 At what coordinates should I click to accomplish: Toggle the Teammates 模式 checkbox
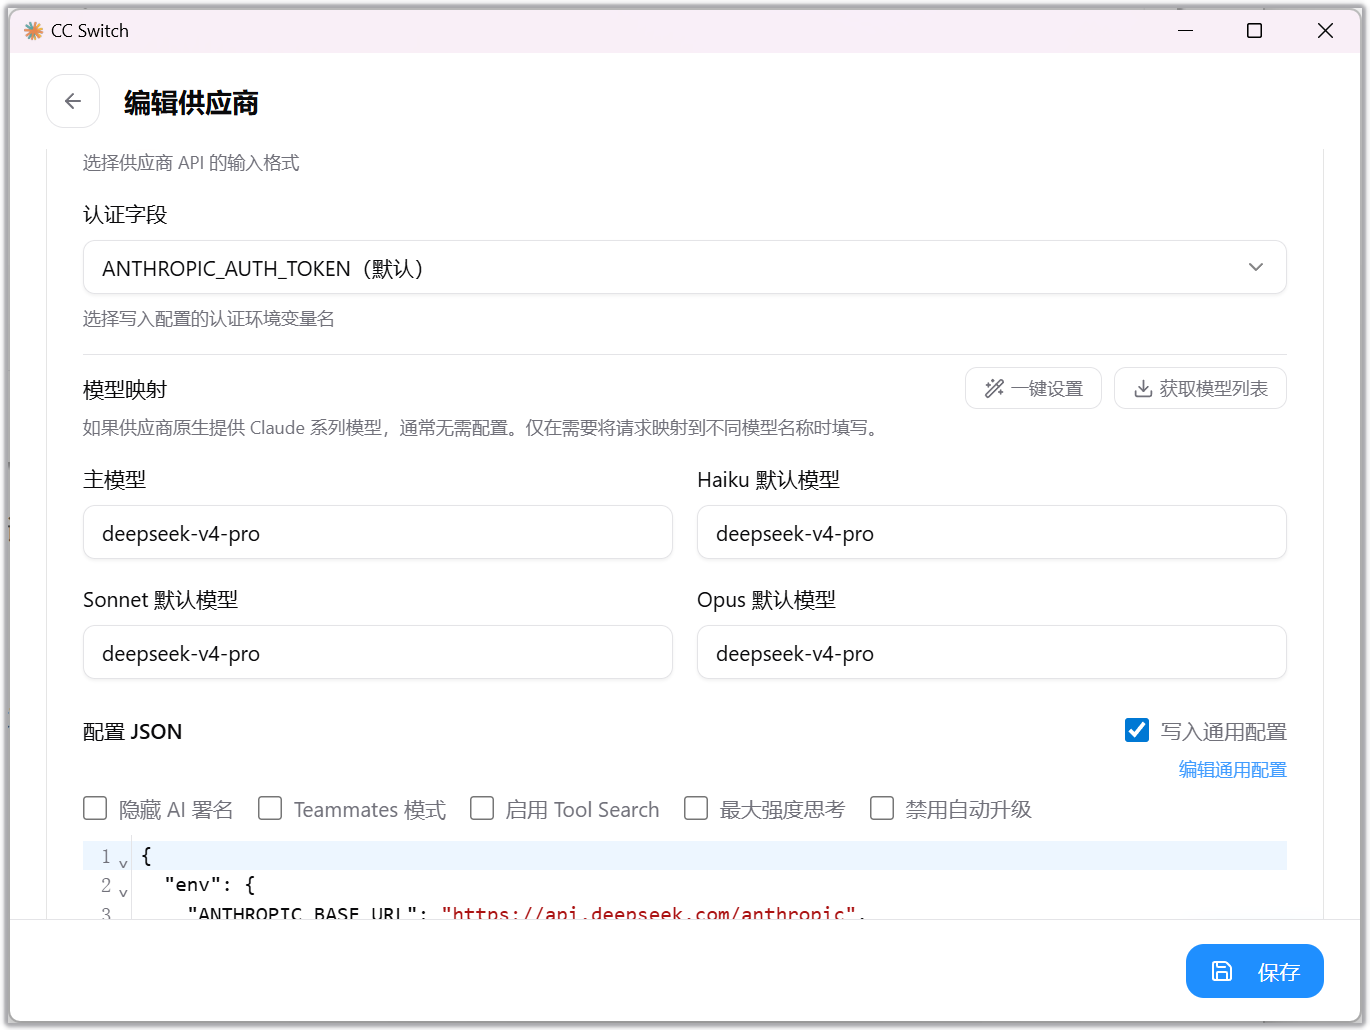tap(270, 808)
